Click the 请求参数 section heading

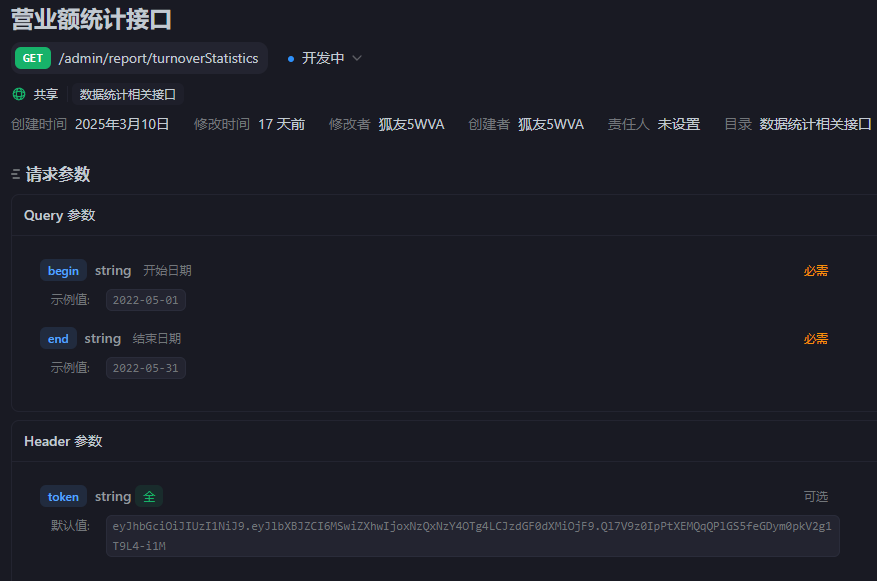pos(58,174)
